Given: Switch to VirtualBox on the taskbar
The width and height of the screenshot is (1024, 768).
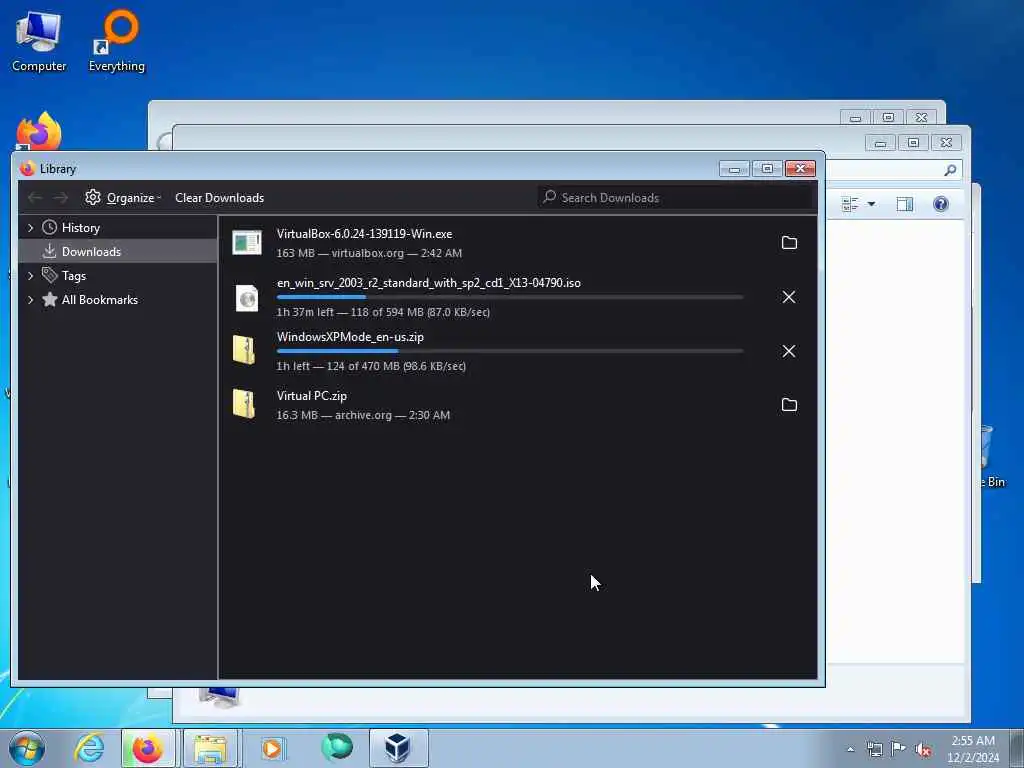Looking at the screenshot, I should 398,748.
